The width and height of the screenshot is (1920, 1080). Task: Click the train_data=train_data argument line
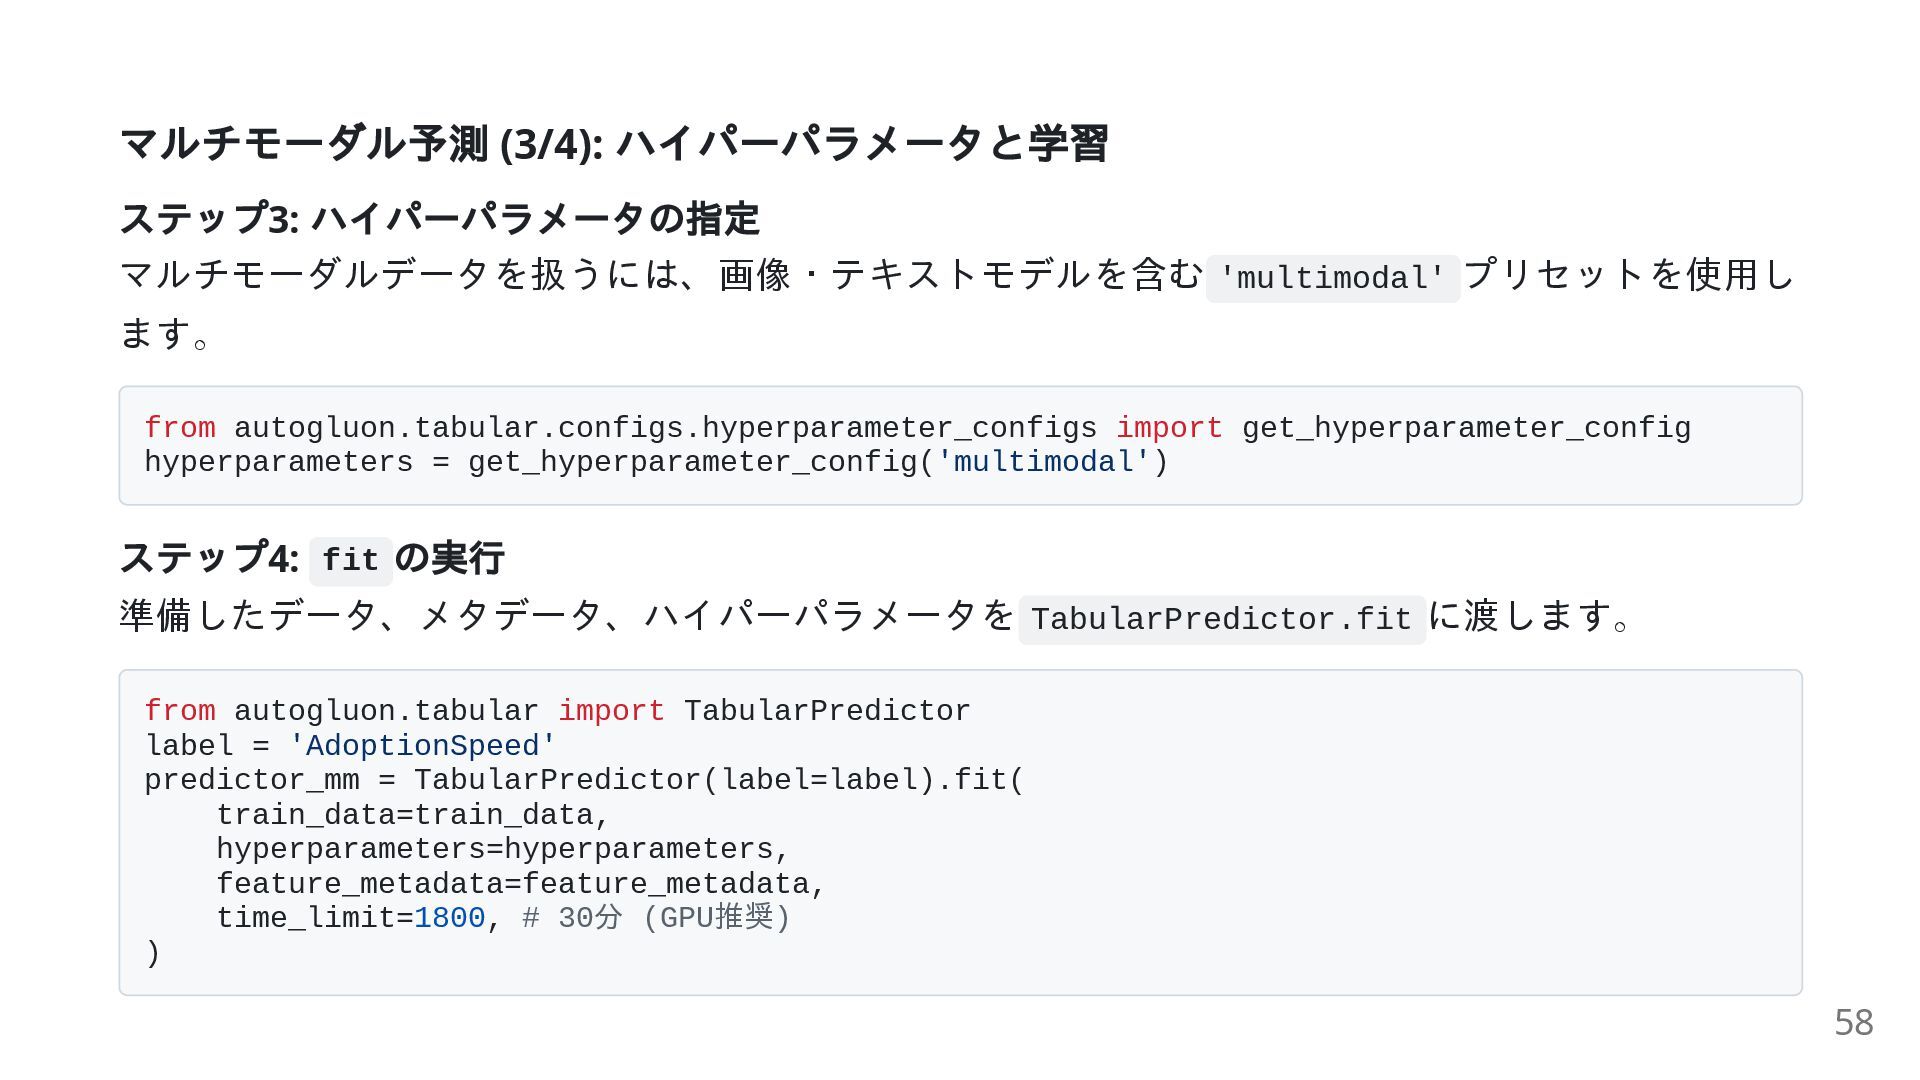point(412,815)
